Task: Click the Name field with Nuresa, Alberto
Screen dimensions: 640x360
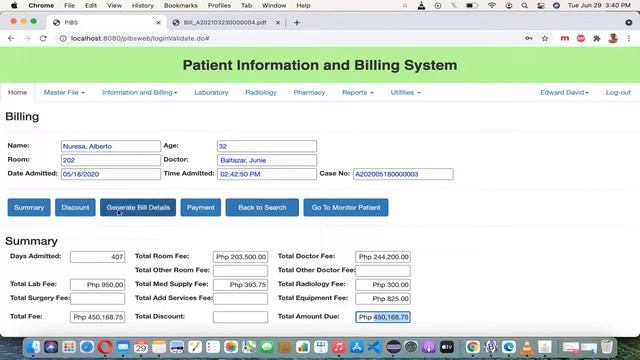Action: pos(111,146)
